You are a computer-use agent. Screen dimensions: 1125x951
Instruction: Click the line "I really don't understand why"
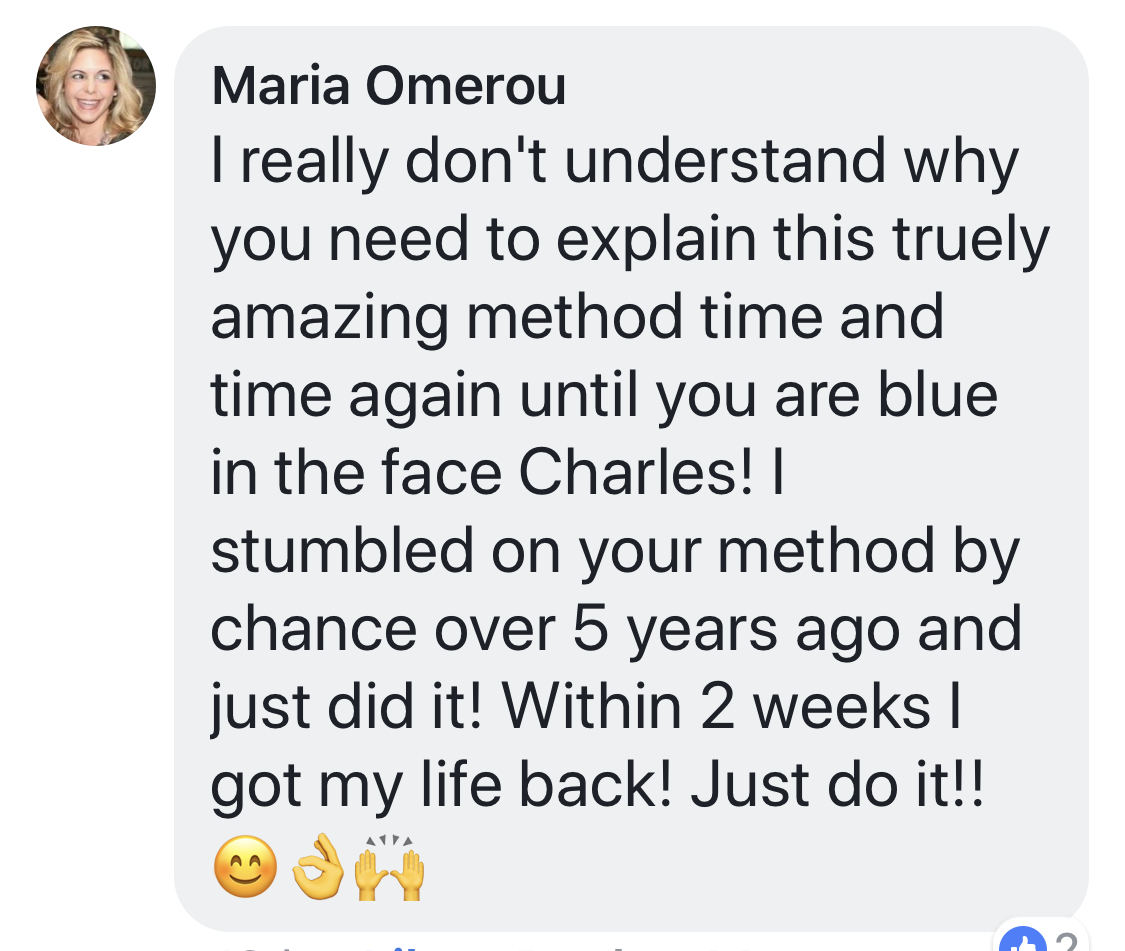[615, 162]
